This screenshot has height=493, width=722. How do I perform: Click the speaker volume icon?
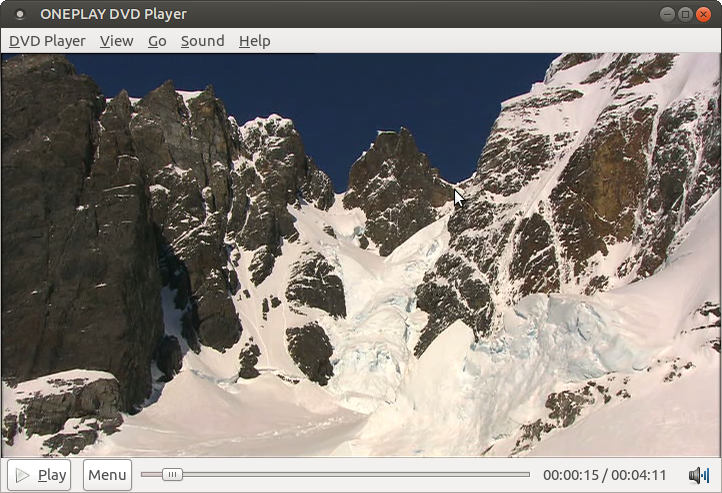[x=698, y=475]
